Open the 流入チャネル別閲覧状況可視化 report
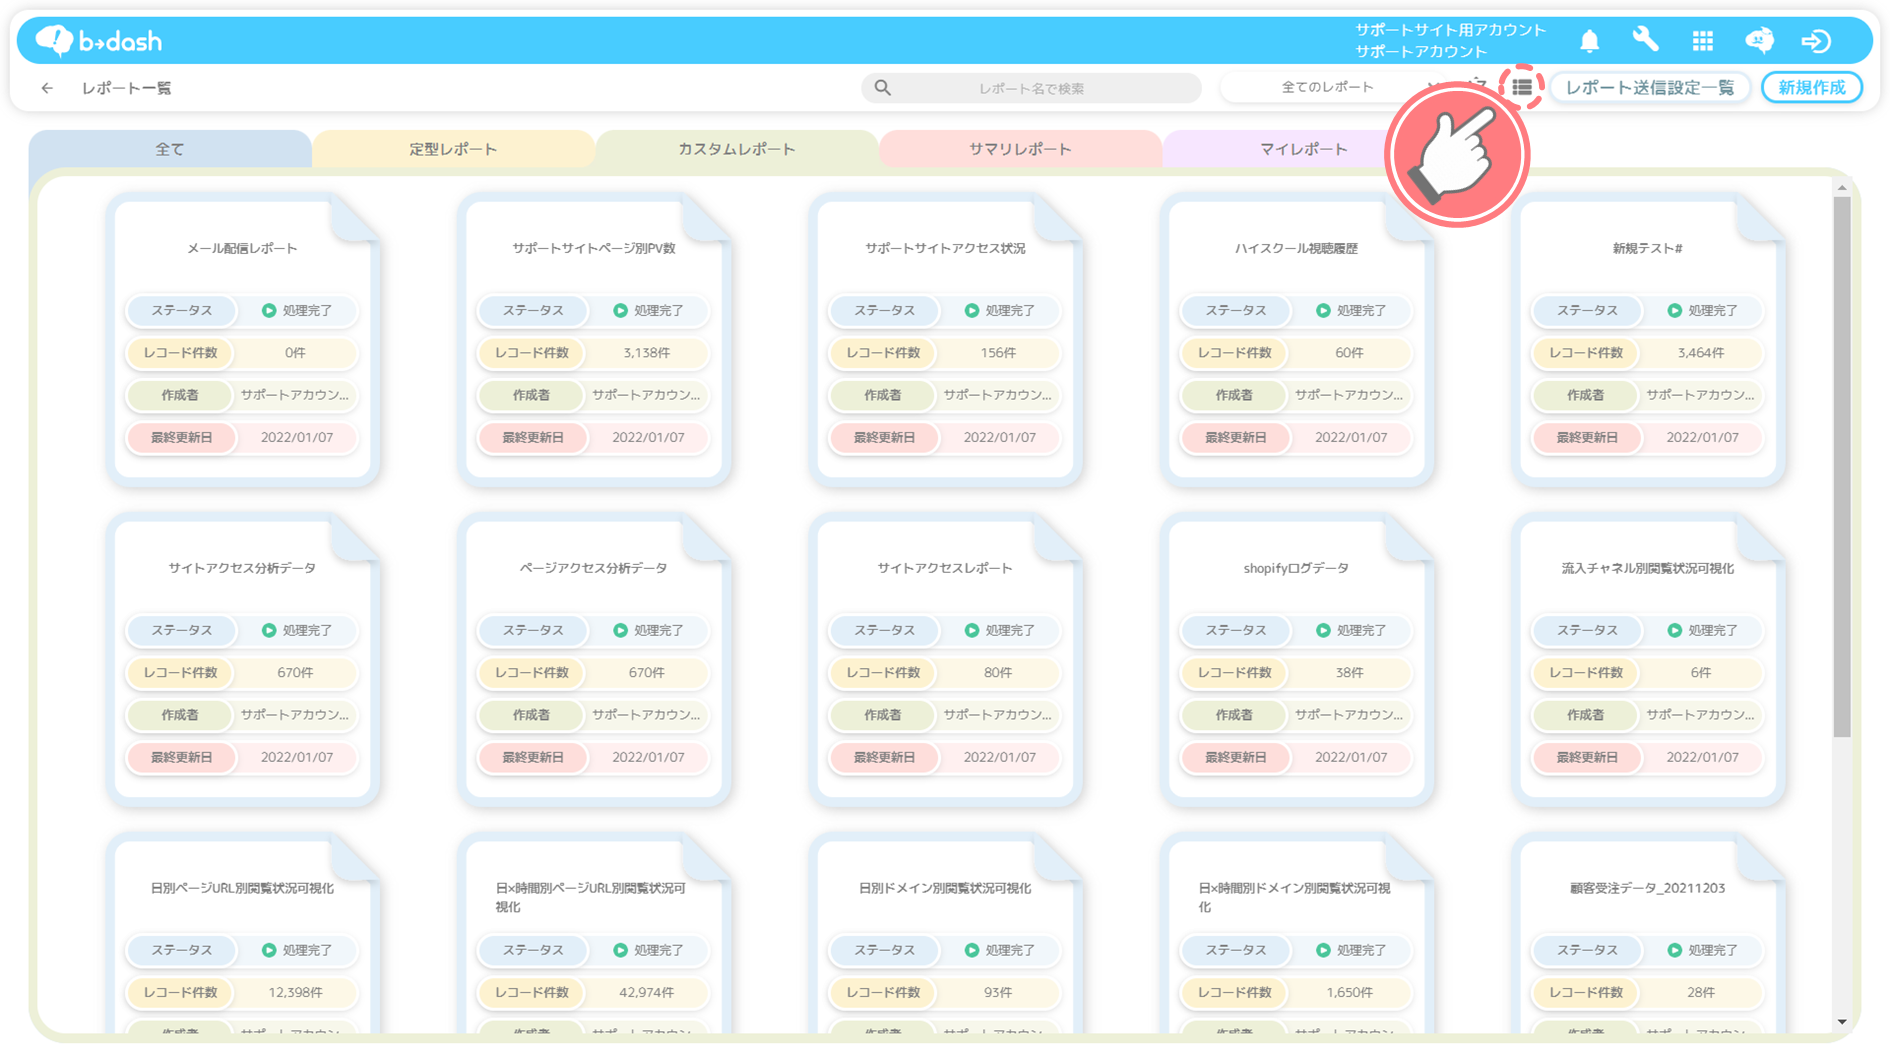This screenshot has width=1890, height=1063. click(x=1648, y=660)
